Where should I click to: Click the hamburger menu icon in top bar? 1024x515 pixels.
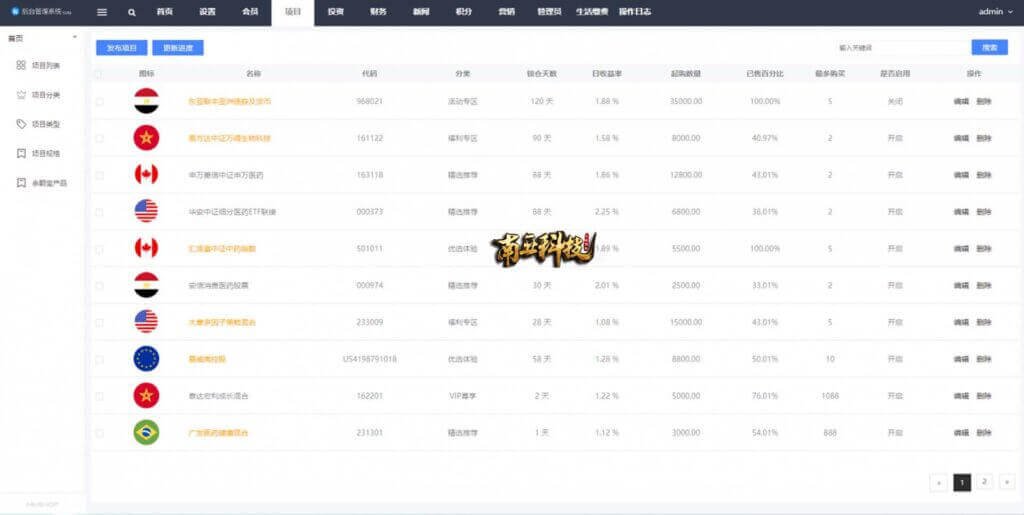[x=102, y=12]
